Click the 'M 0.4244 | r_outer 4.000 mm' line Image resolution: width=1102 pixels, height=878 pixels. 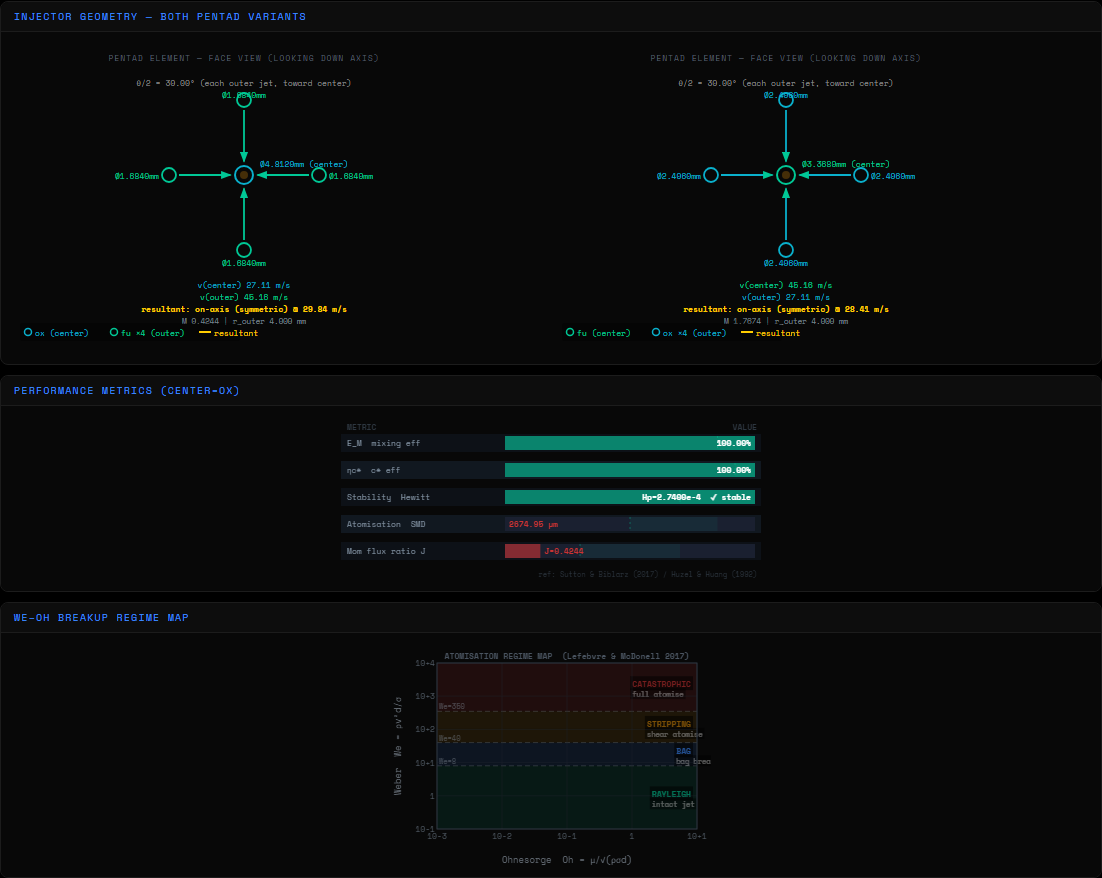click(x=244, y=321)
